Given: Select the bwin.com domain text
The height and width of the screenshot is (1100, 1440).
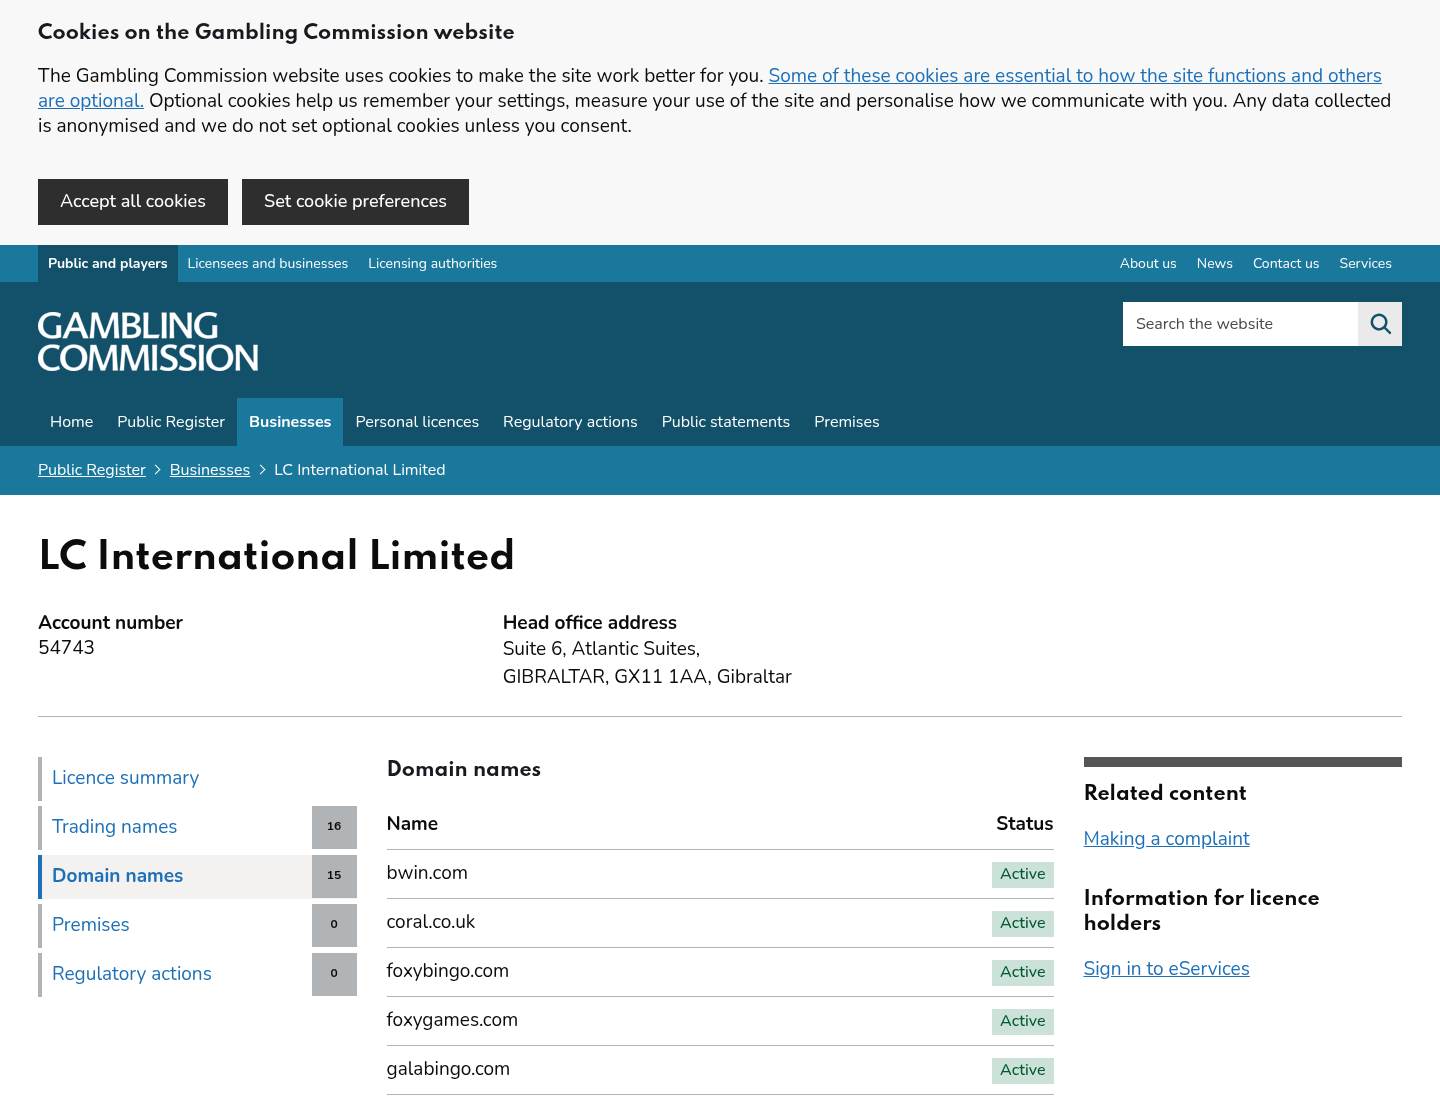Looking at the screenshot, I should point(427,873).
